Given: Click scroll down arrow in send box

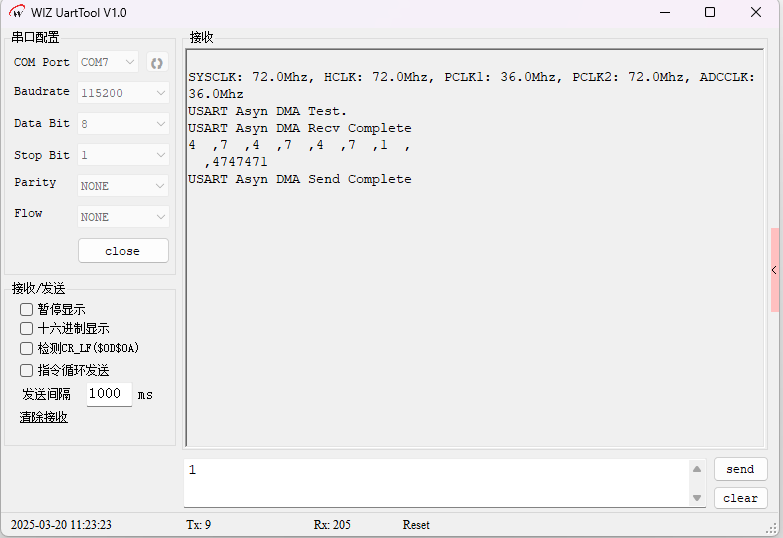Looking at the screenshot, I should [x=697, y=497].
